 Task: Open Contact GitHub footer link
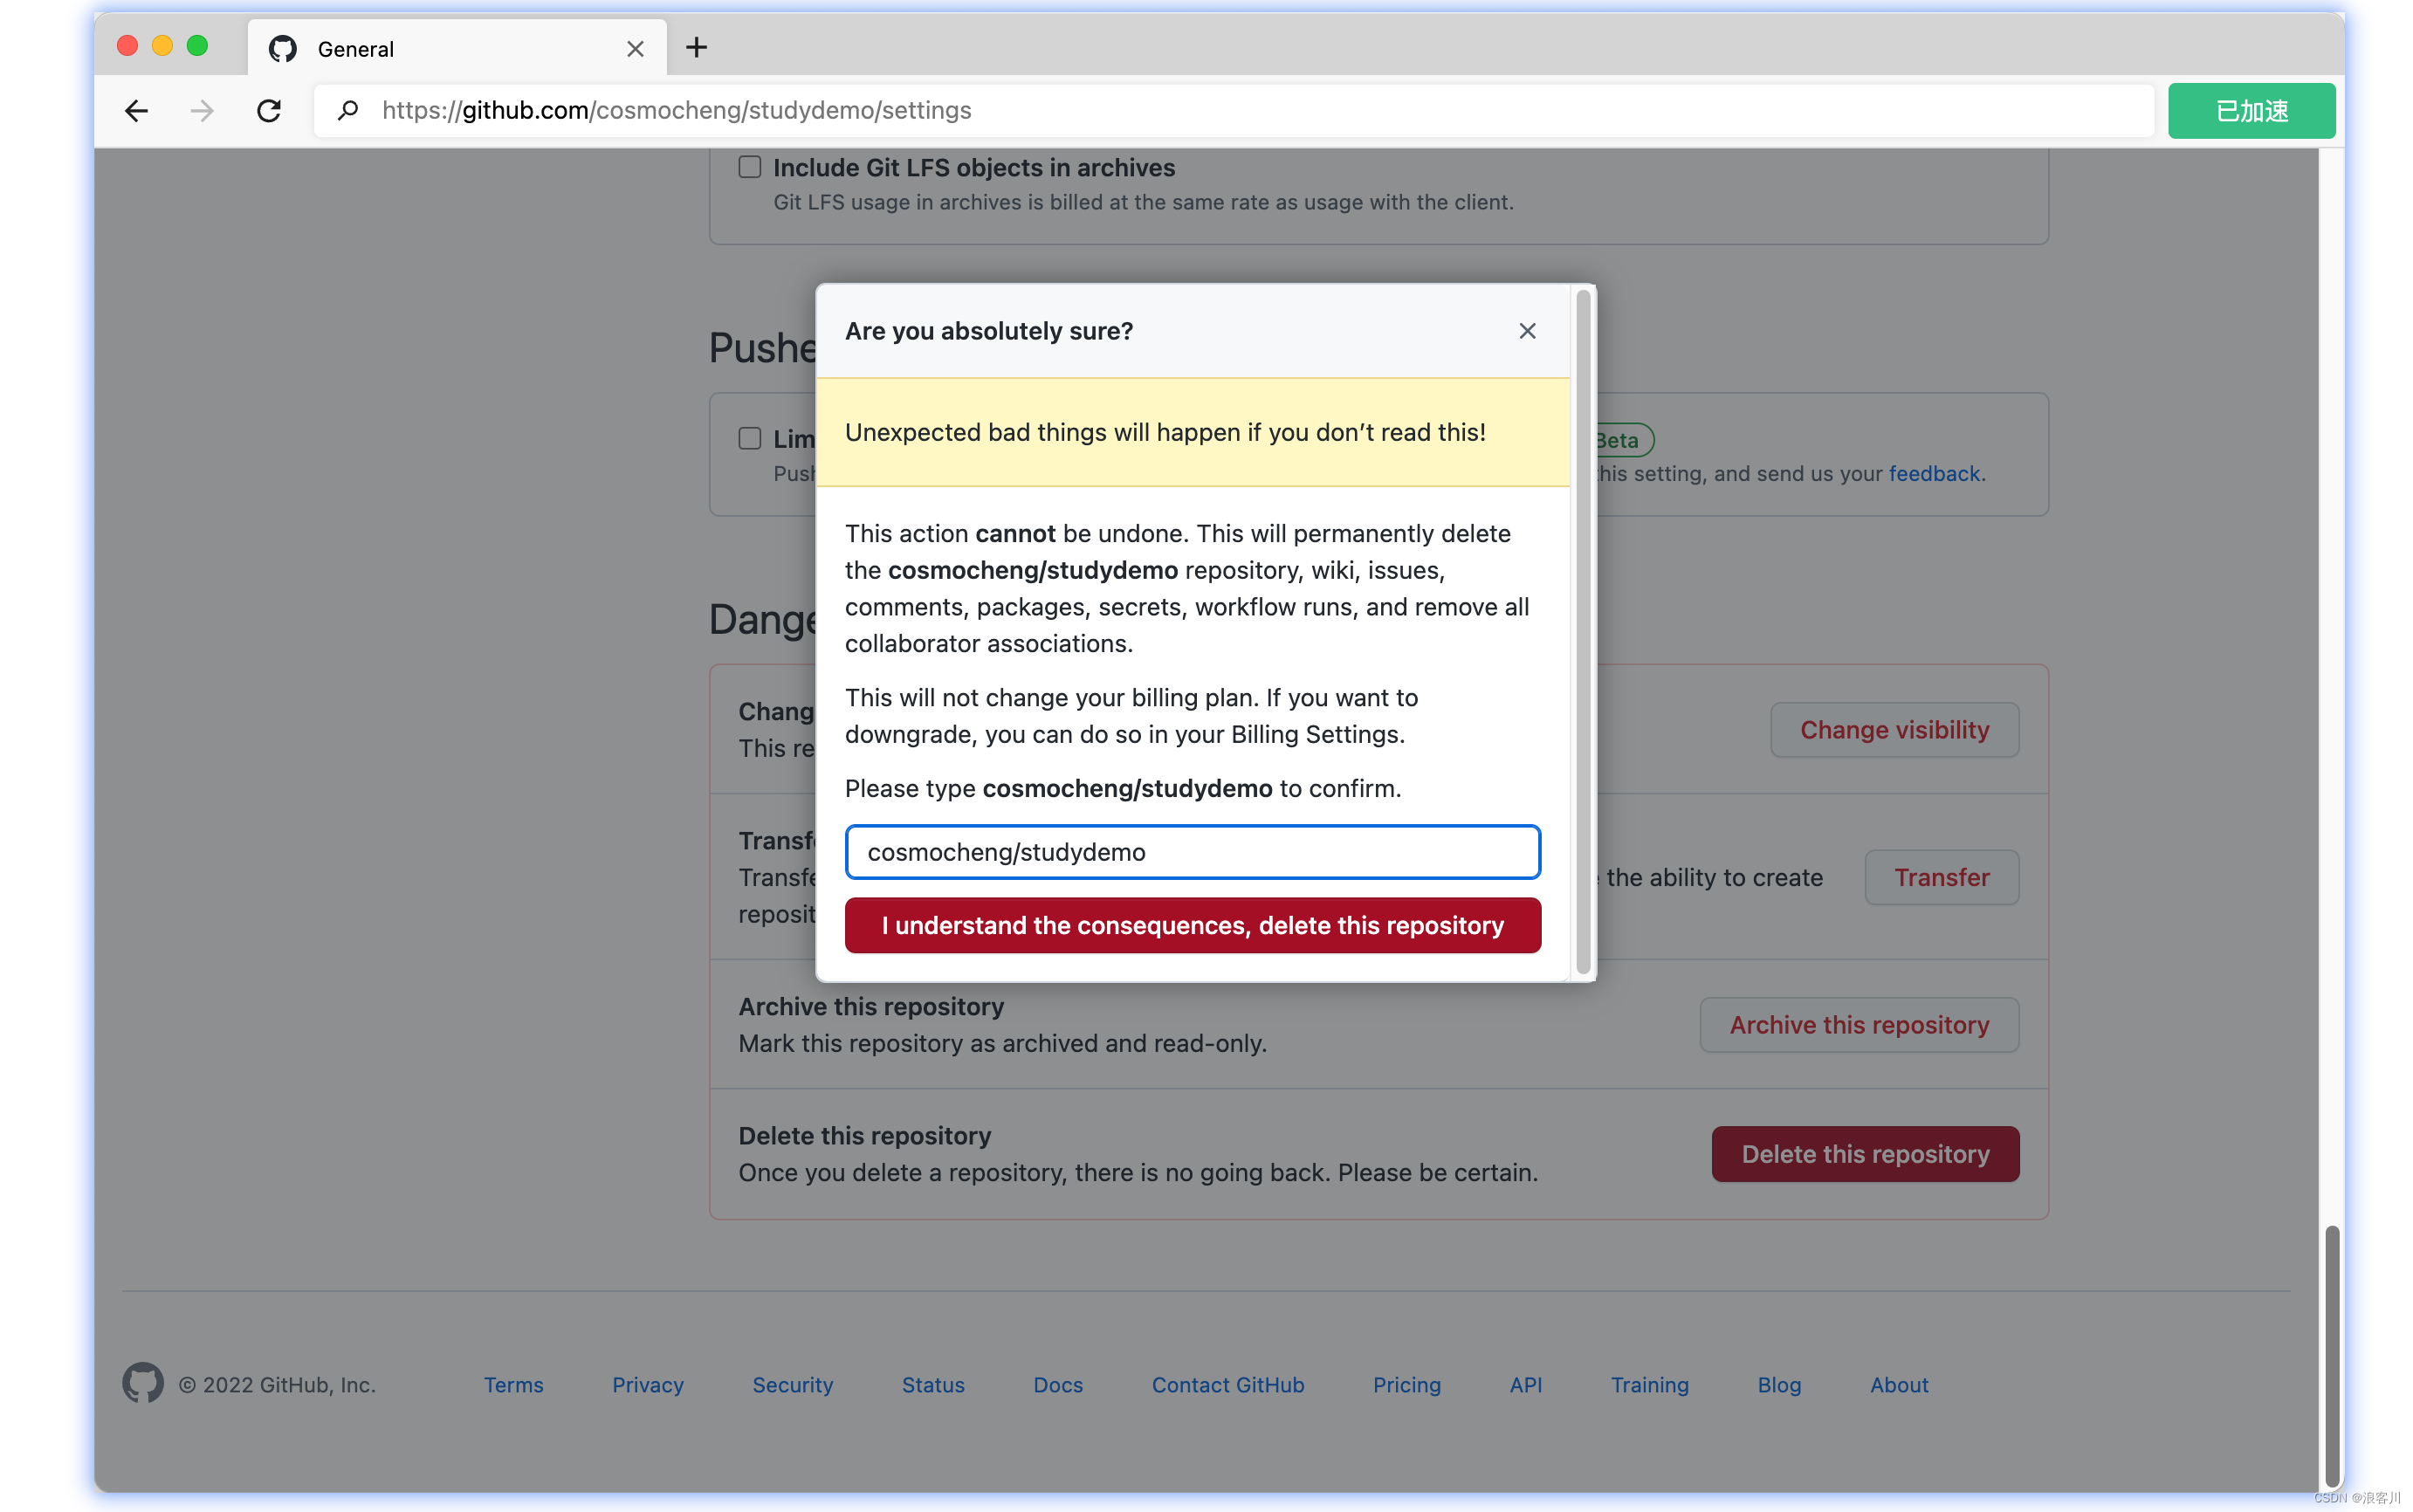1227,1385
